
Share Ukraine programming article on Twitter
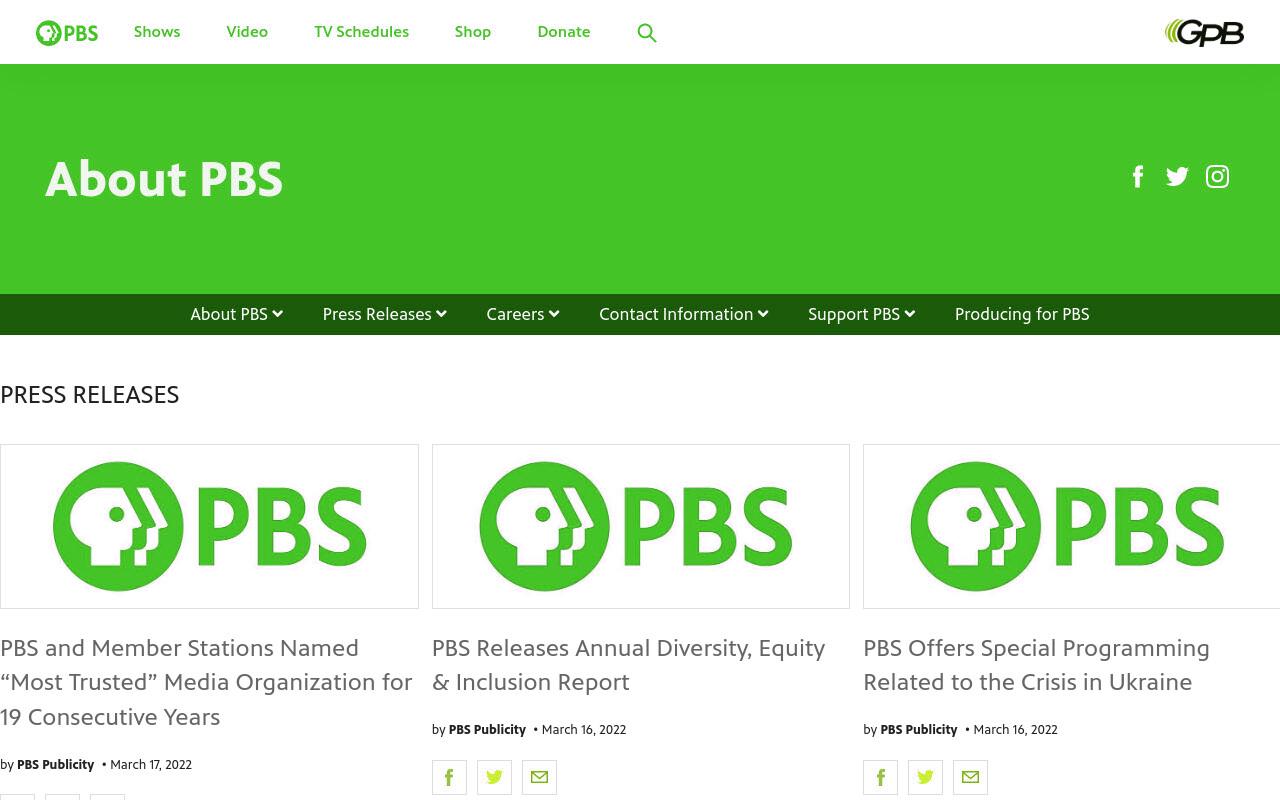925,777
